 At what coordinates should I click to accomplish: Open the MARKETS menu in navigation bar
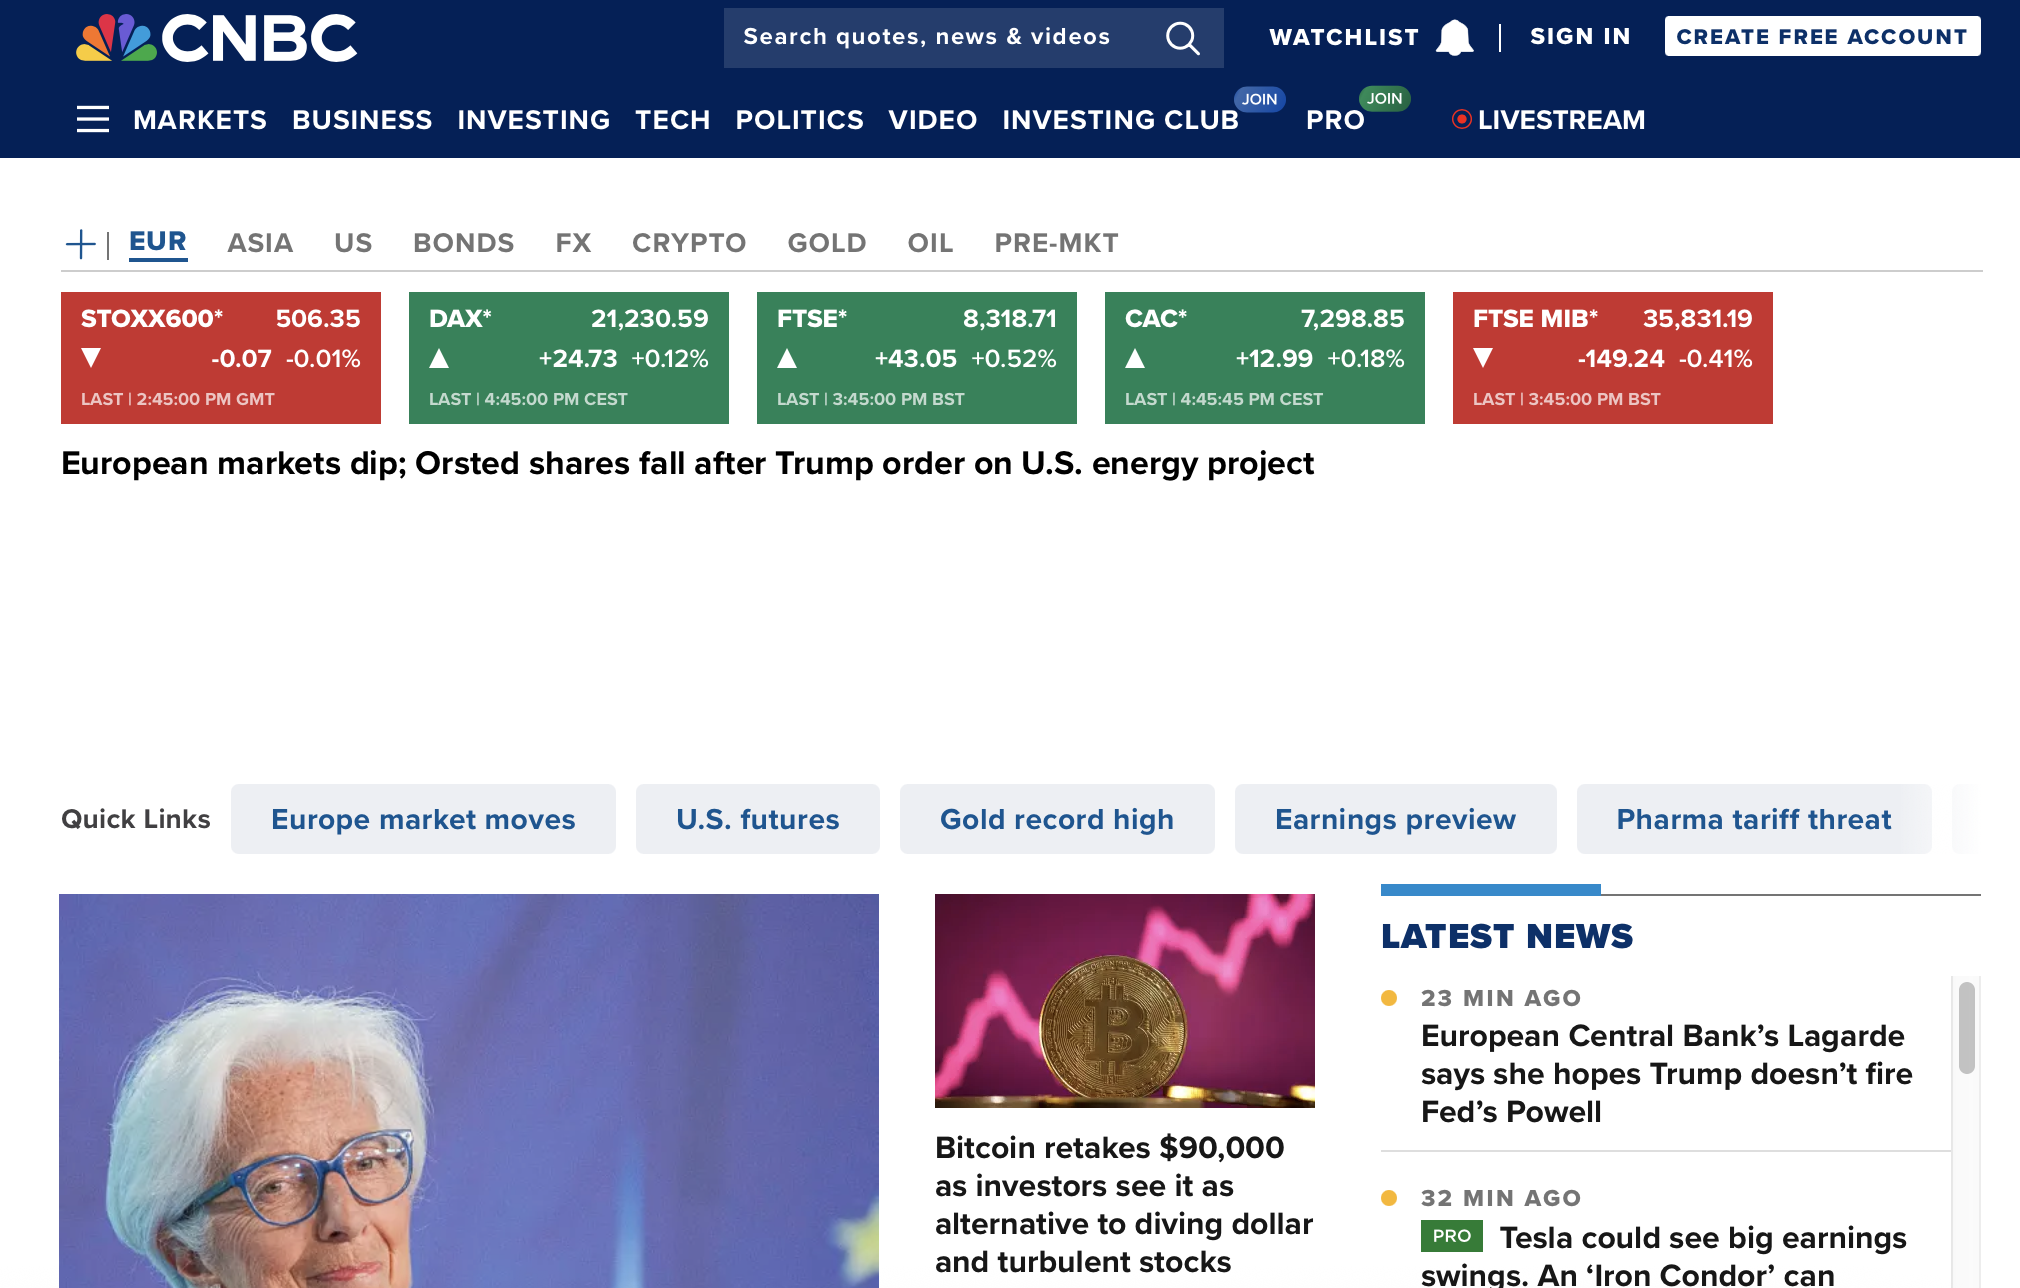(200, 120)
